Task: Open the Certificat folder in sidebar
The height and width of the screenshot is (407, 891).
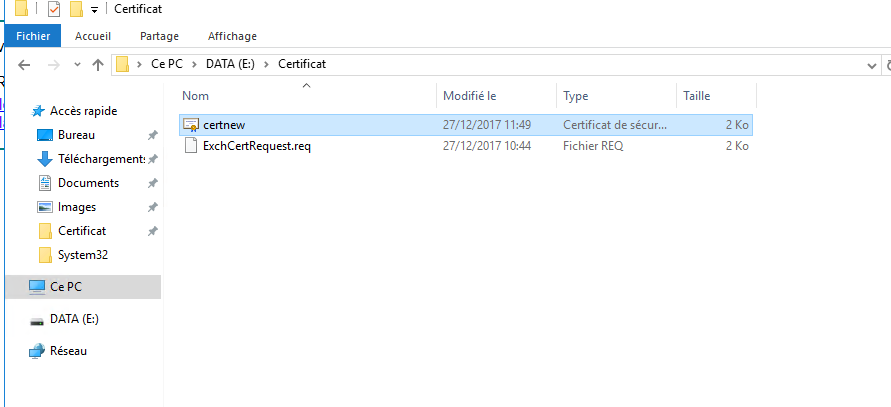Action: click(x=82, y=231)
